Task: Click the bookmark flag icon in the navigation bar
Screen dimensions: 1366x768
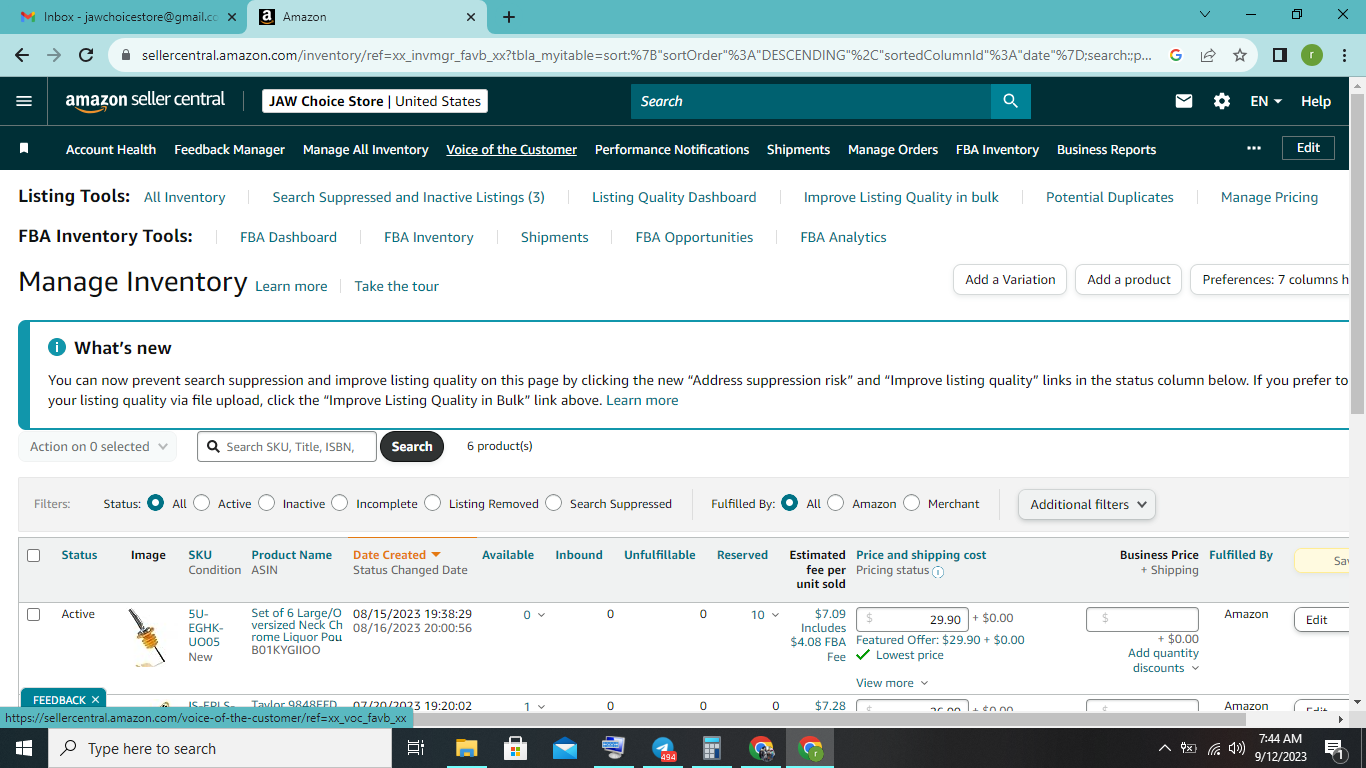Action: (x=24, y=149)
